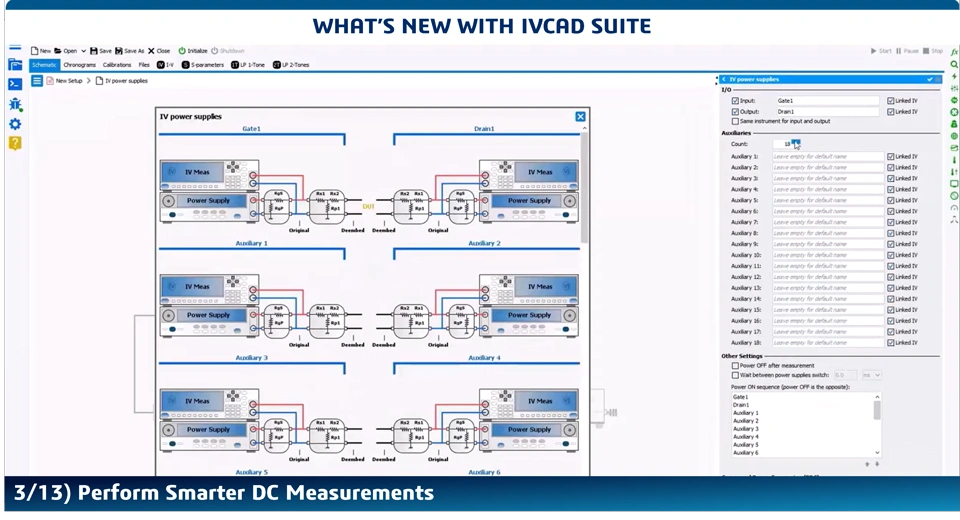Click the Open file button
The height and width of the screenshot is (520, 960).
66,51
